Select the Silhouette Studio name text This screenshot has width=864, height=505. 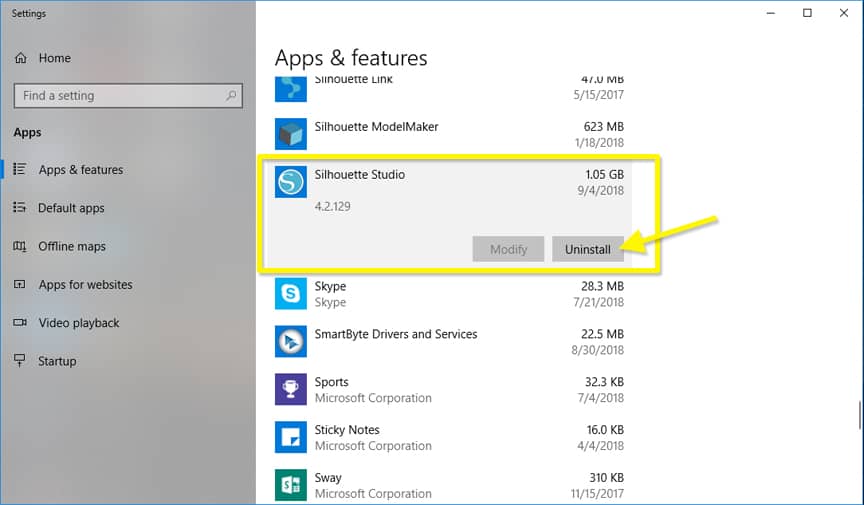[x=360, y=175]
